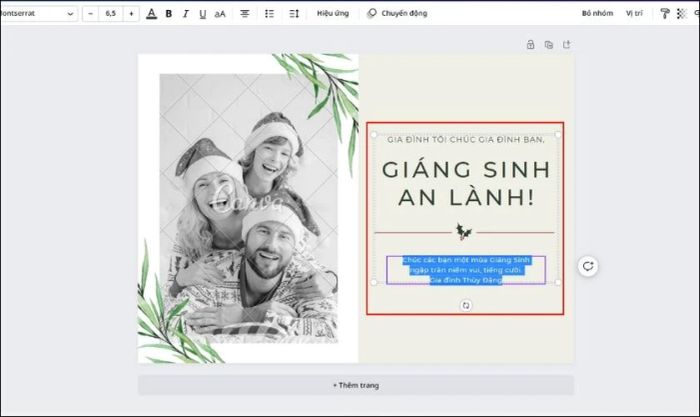Select the holly divider ornament
This screenshot has height=417, width=700.
pyautogui.click(x=464, y=232)
